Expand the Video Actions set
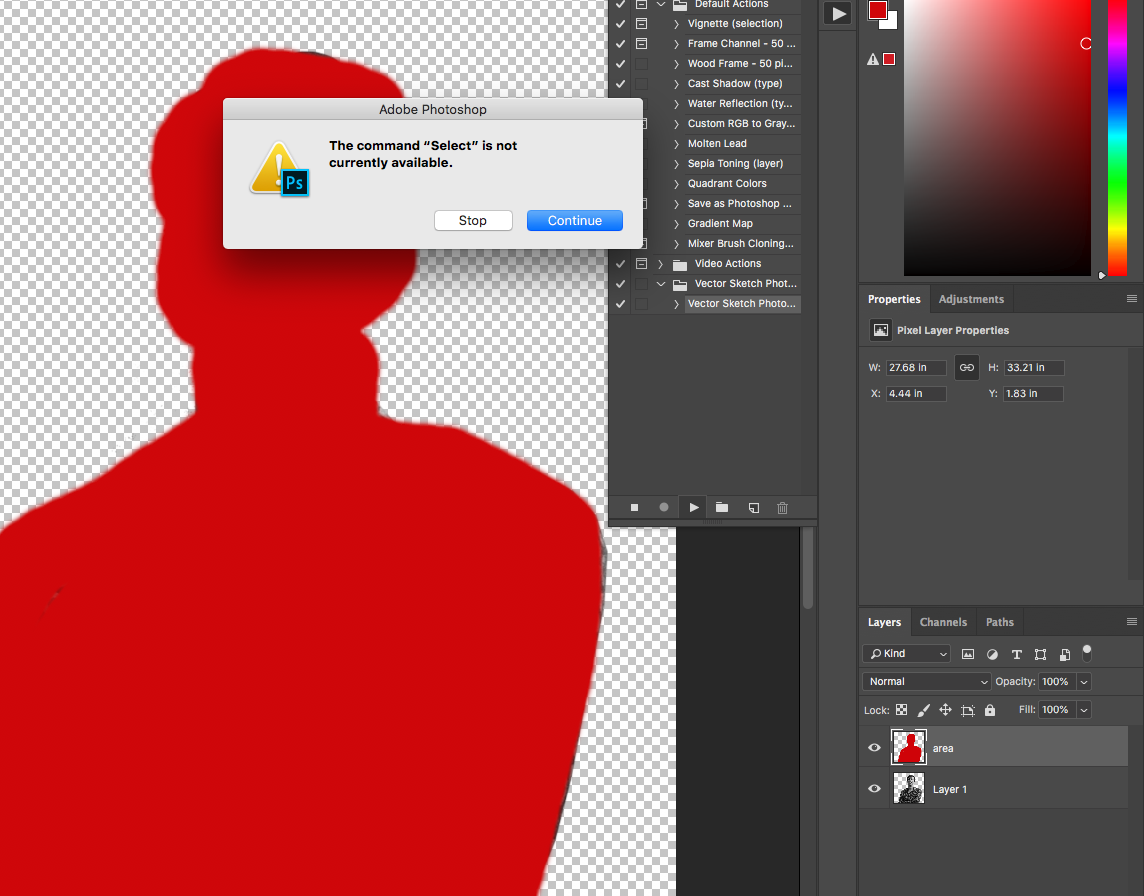 click(660, 264)
